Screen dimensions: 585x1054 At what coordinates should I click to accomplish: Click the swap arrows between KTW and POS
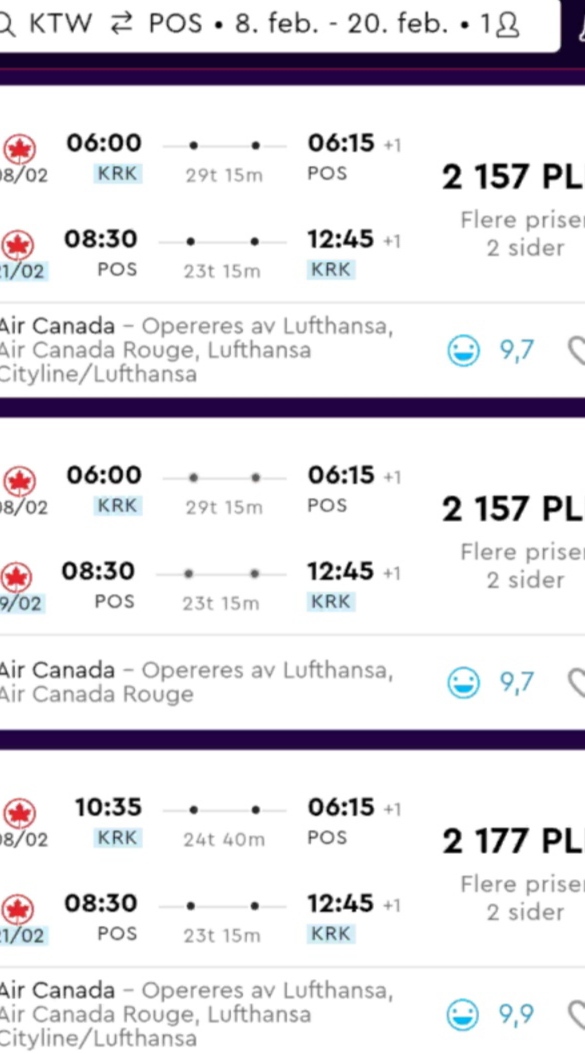(x=121, y=24)
